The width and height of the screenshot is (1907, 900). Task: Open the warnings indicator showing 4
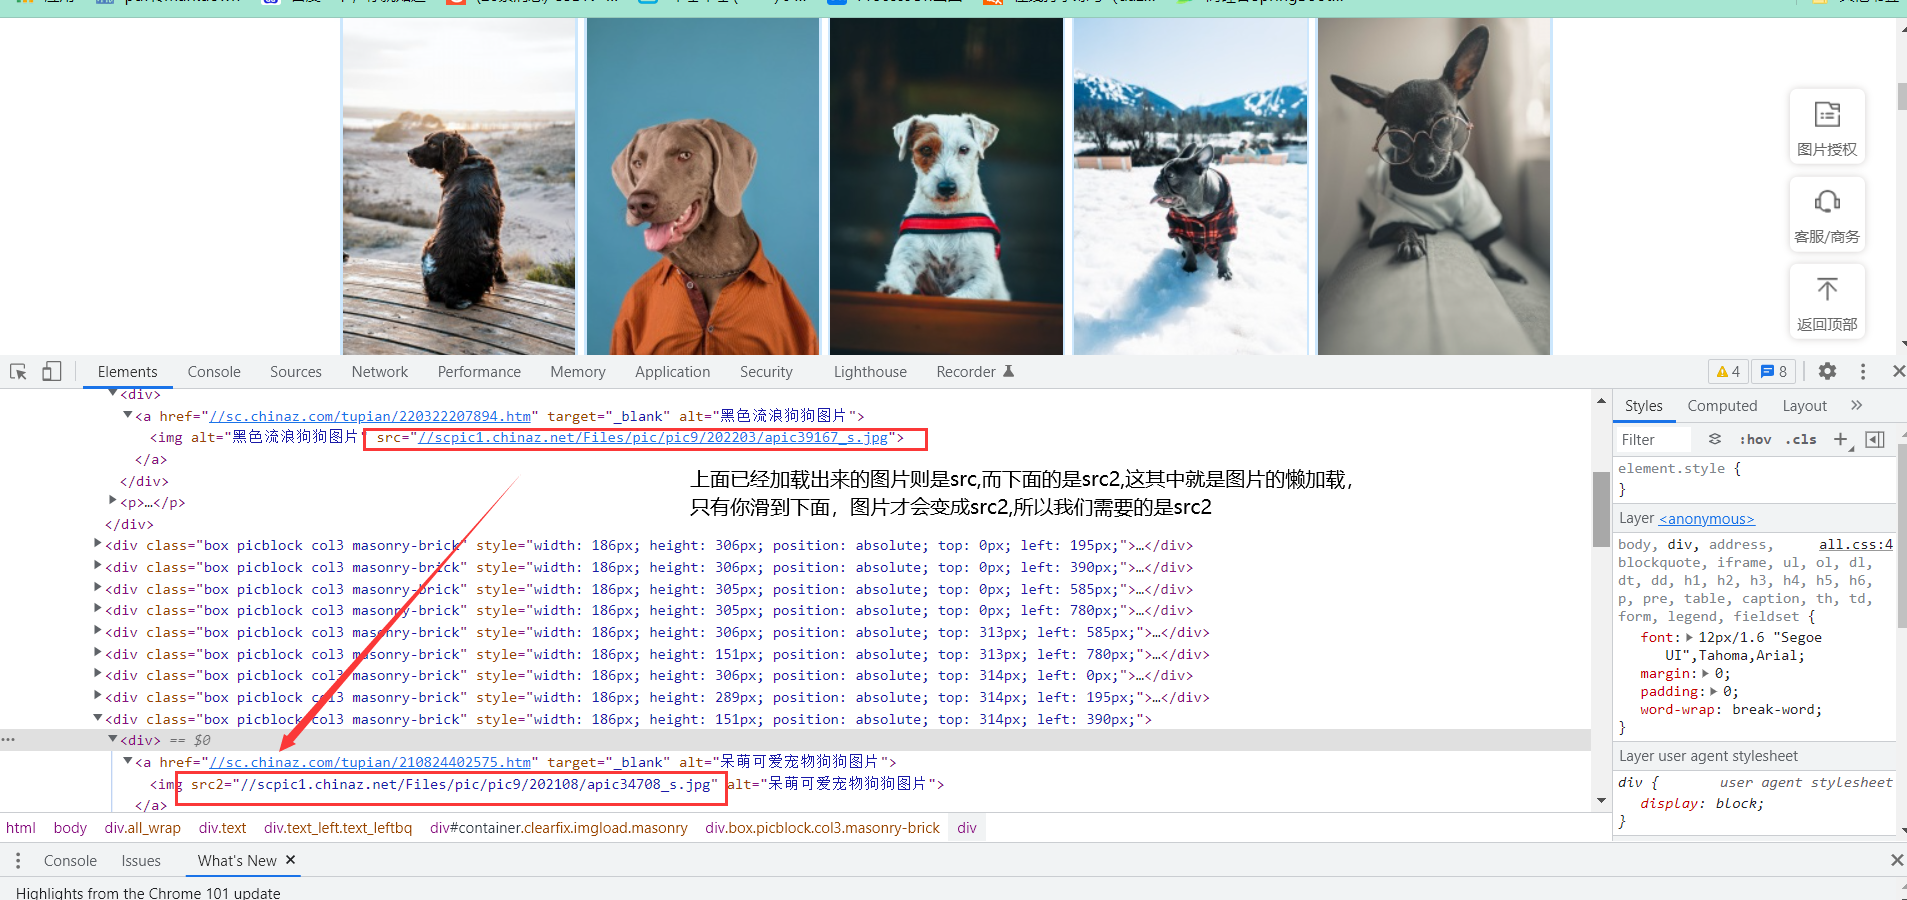pos(1728,371)
